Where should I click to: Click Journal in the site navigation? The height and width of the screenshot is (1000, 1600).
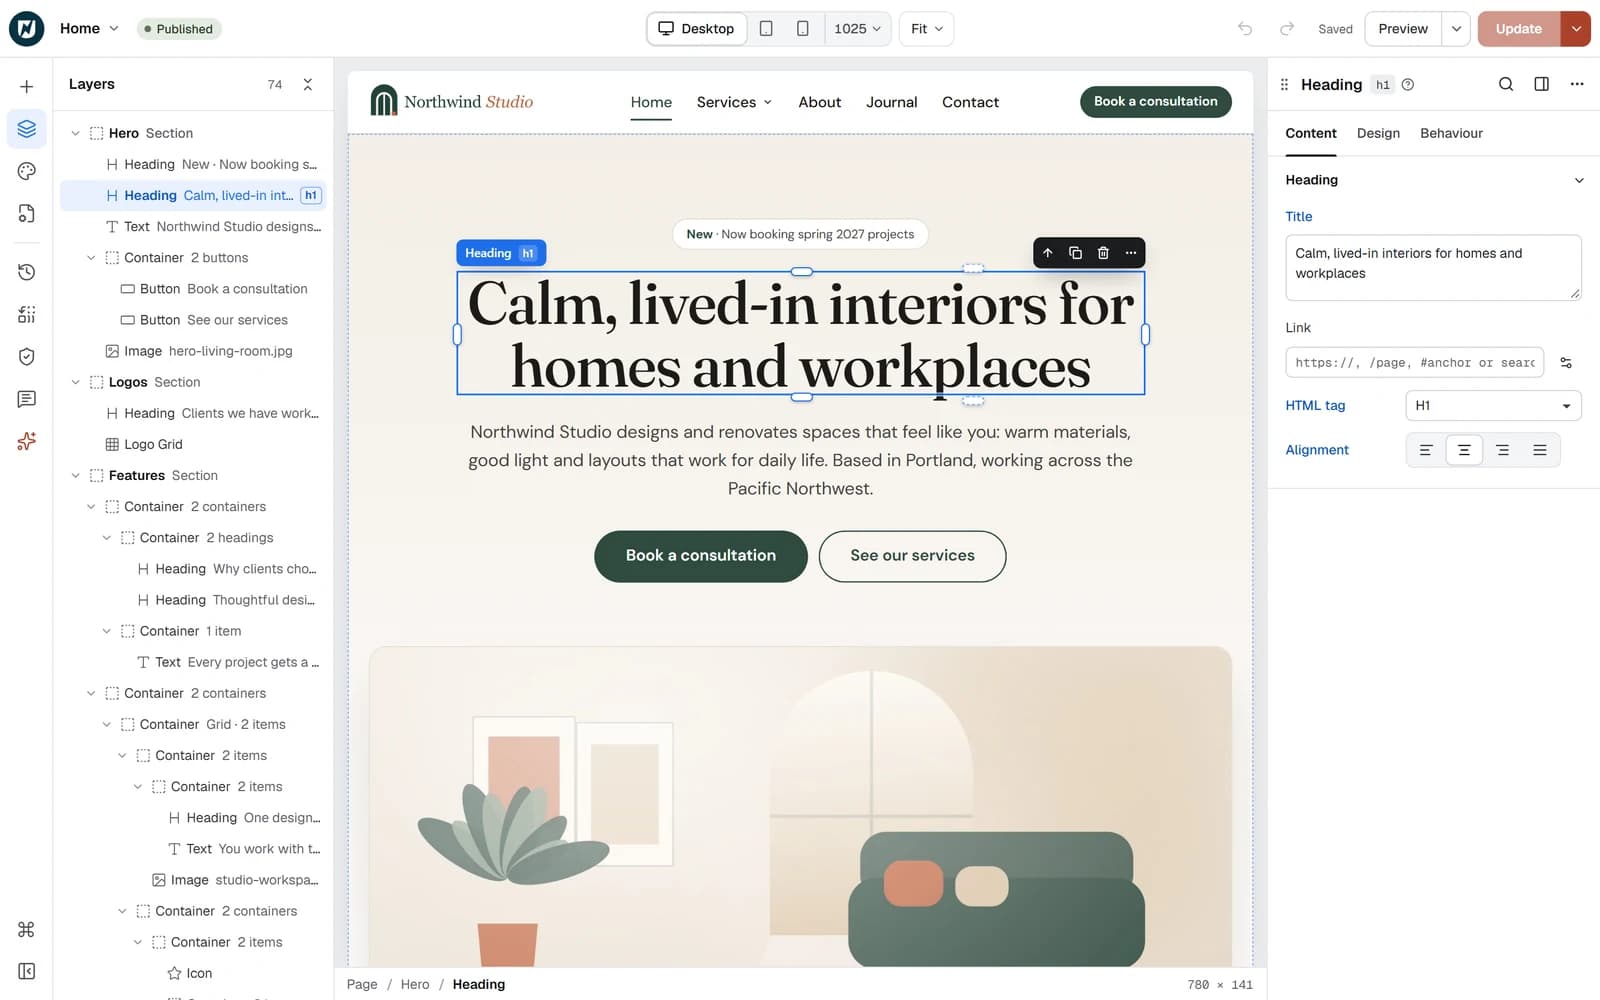891,102
